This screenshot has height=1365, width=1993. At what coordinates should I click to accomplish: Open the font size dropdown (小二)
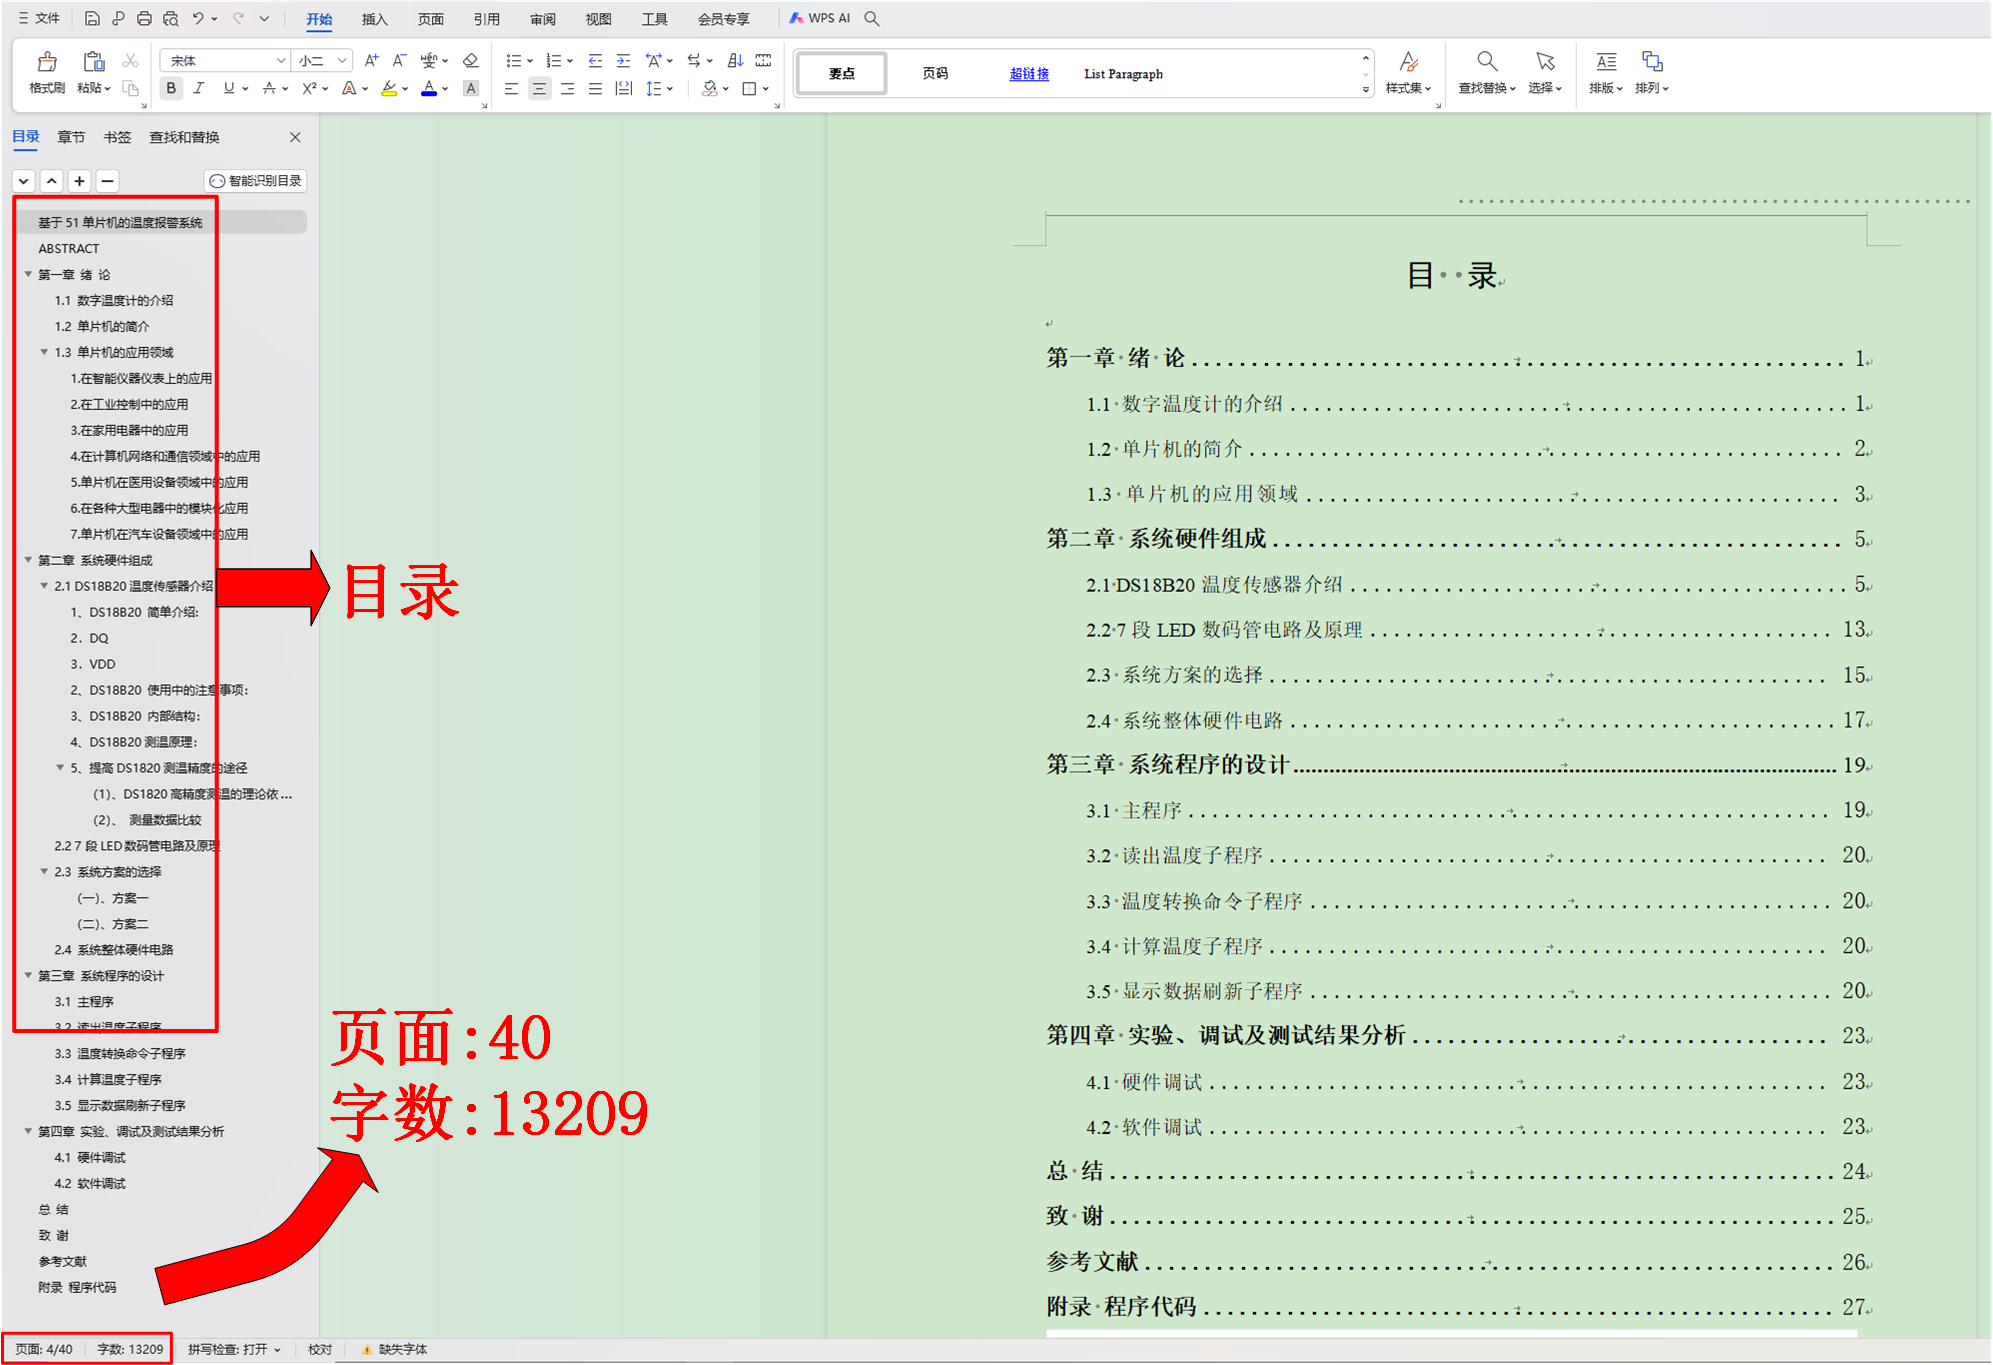point(342,60)
